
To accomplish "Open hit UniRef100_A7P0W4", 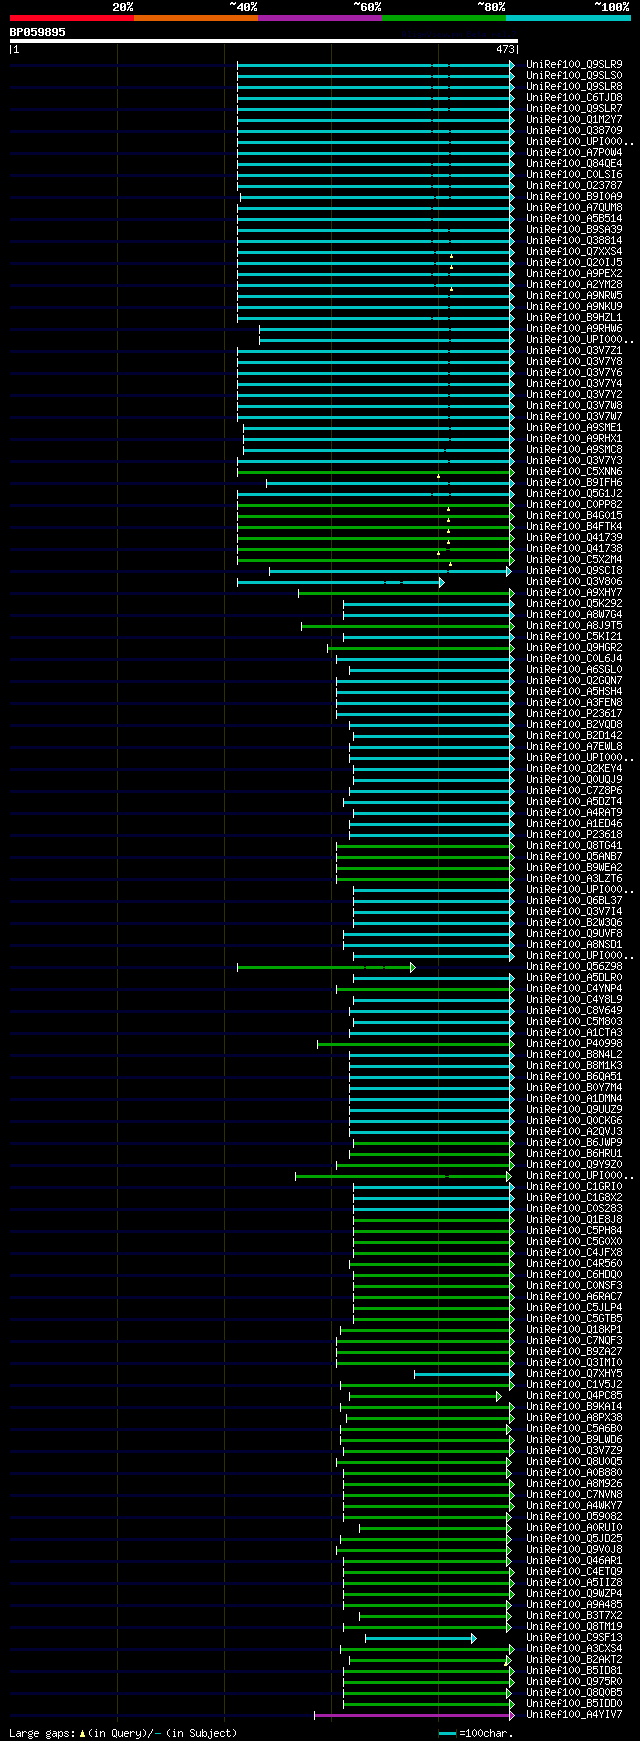I will point(574,152).
